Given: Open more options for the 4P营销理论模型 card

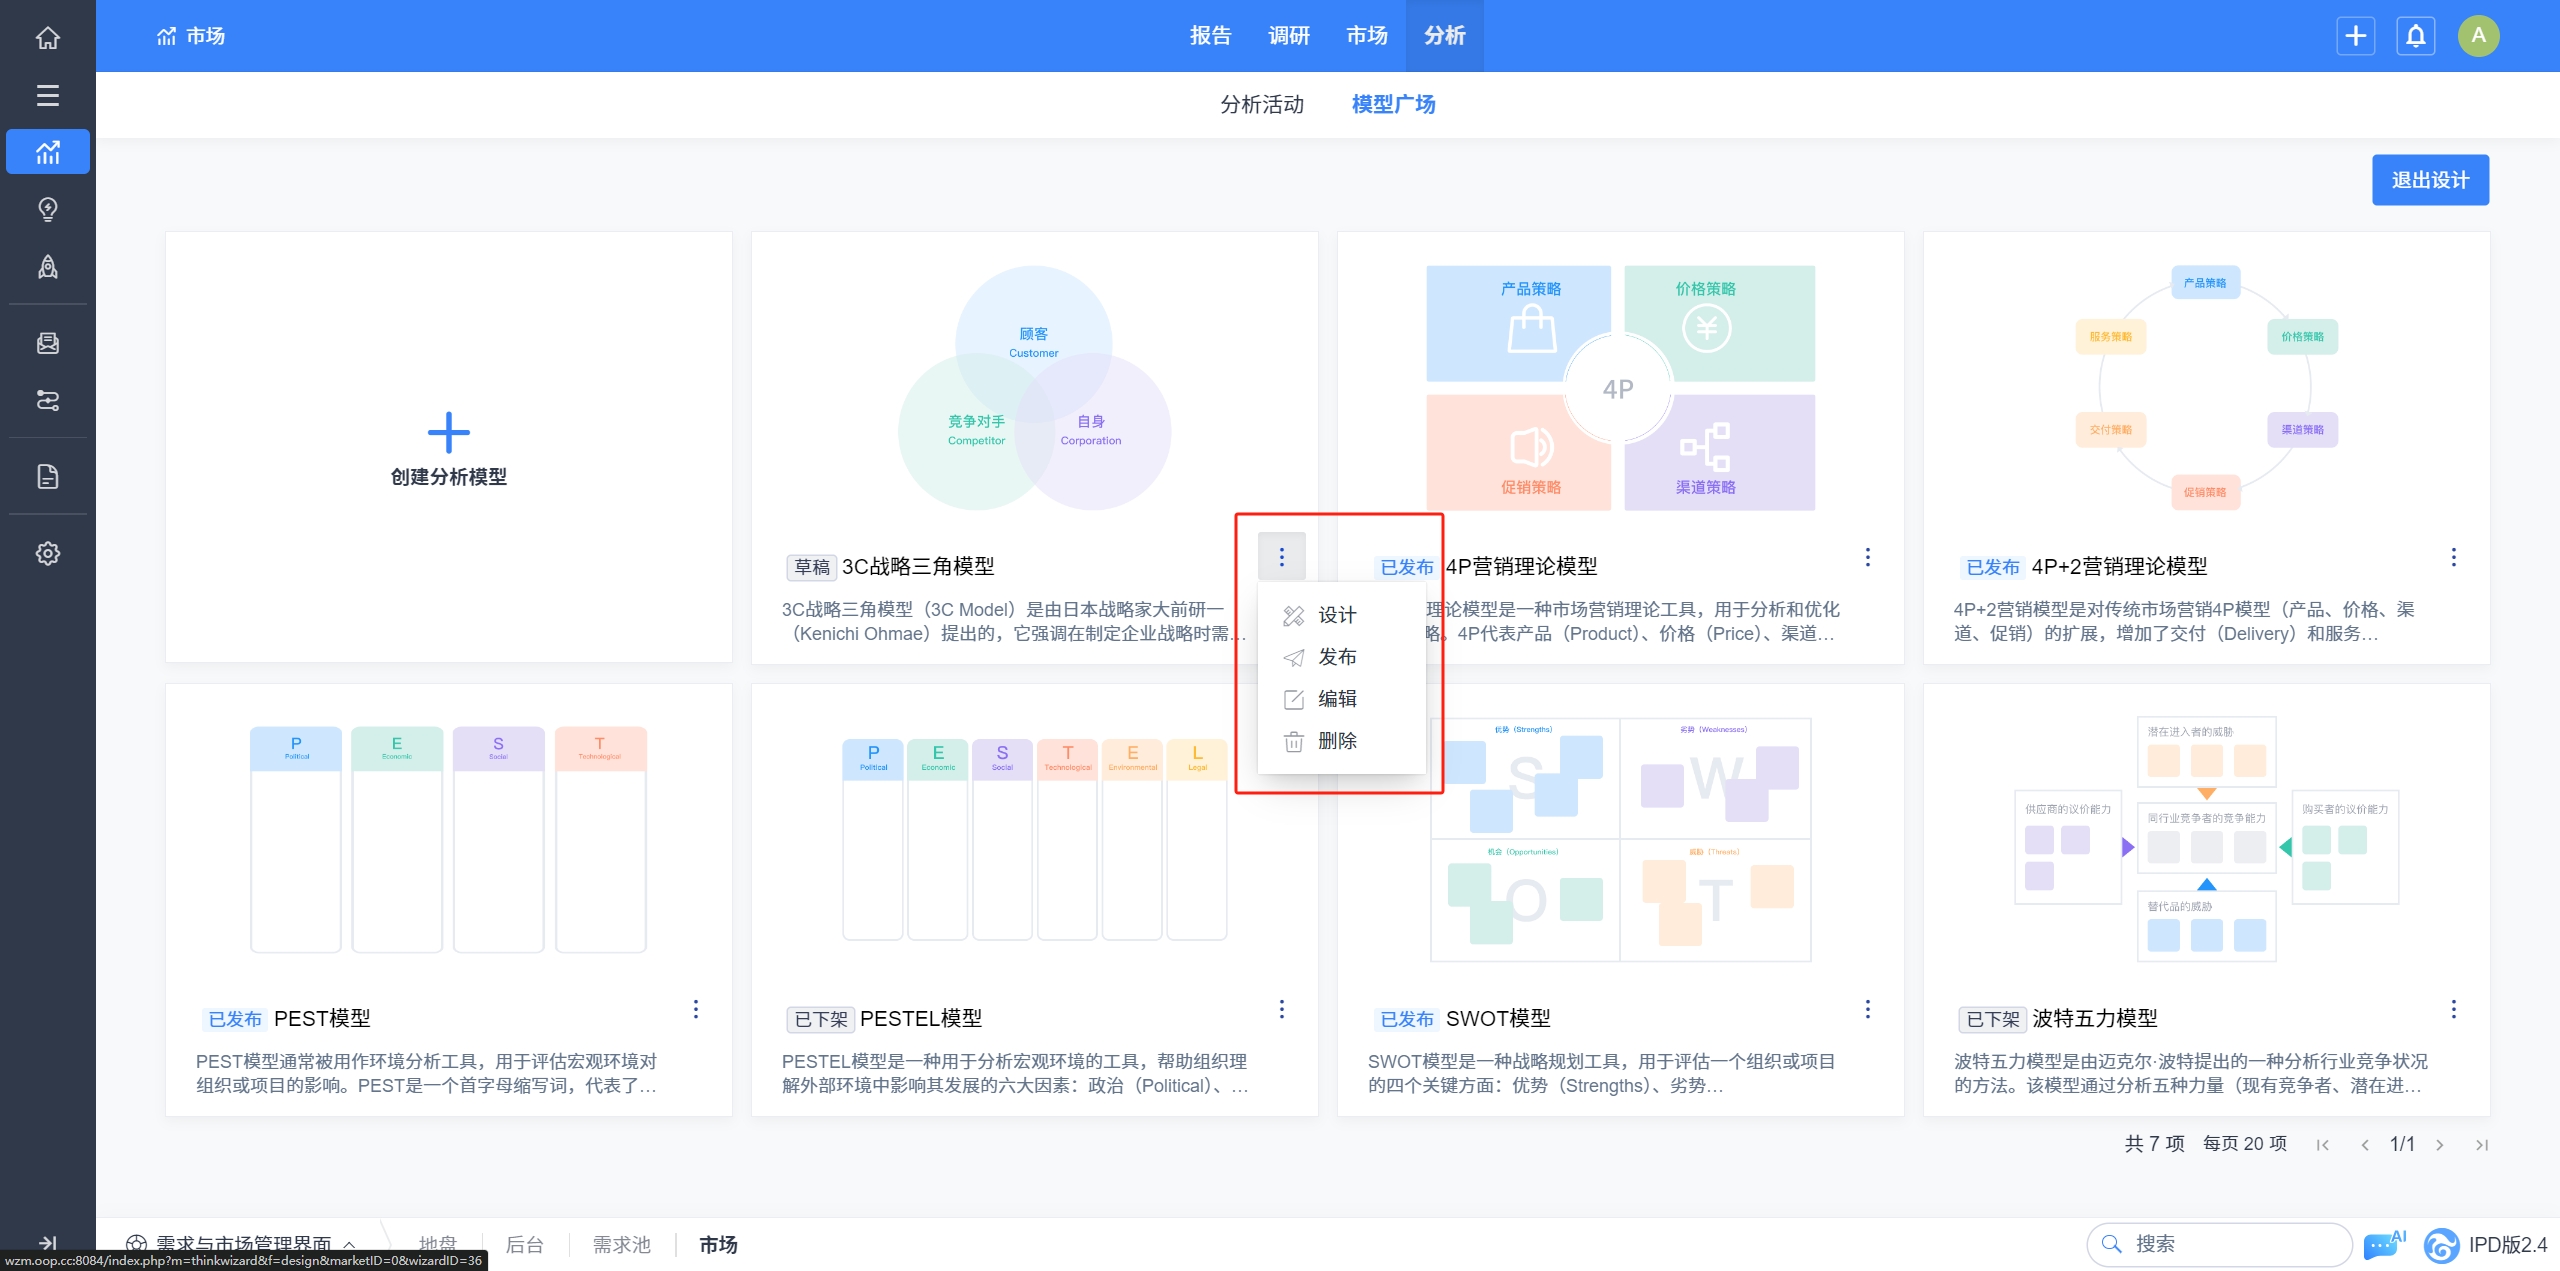Looking at the screenshot, I should coord(1867,557).
